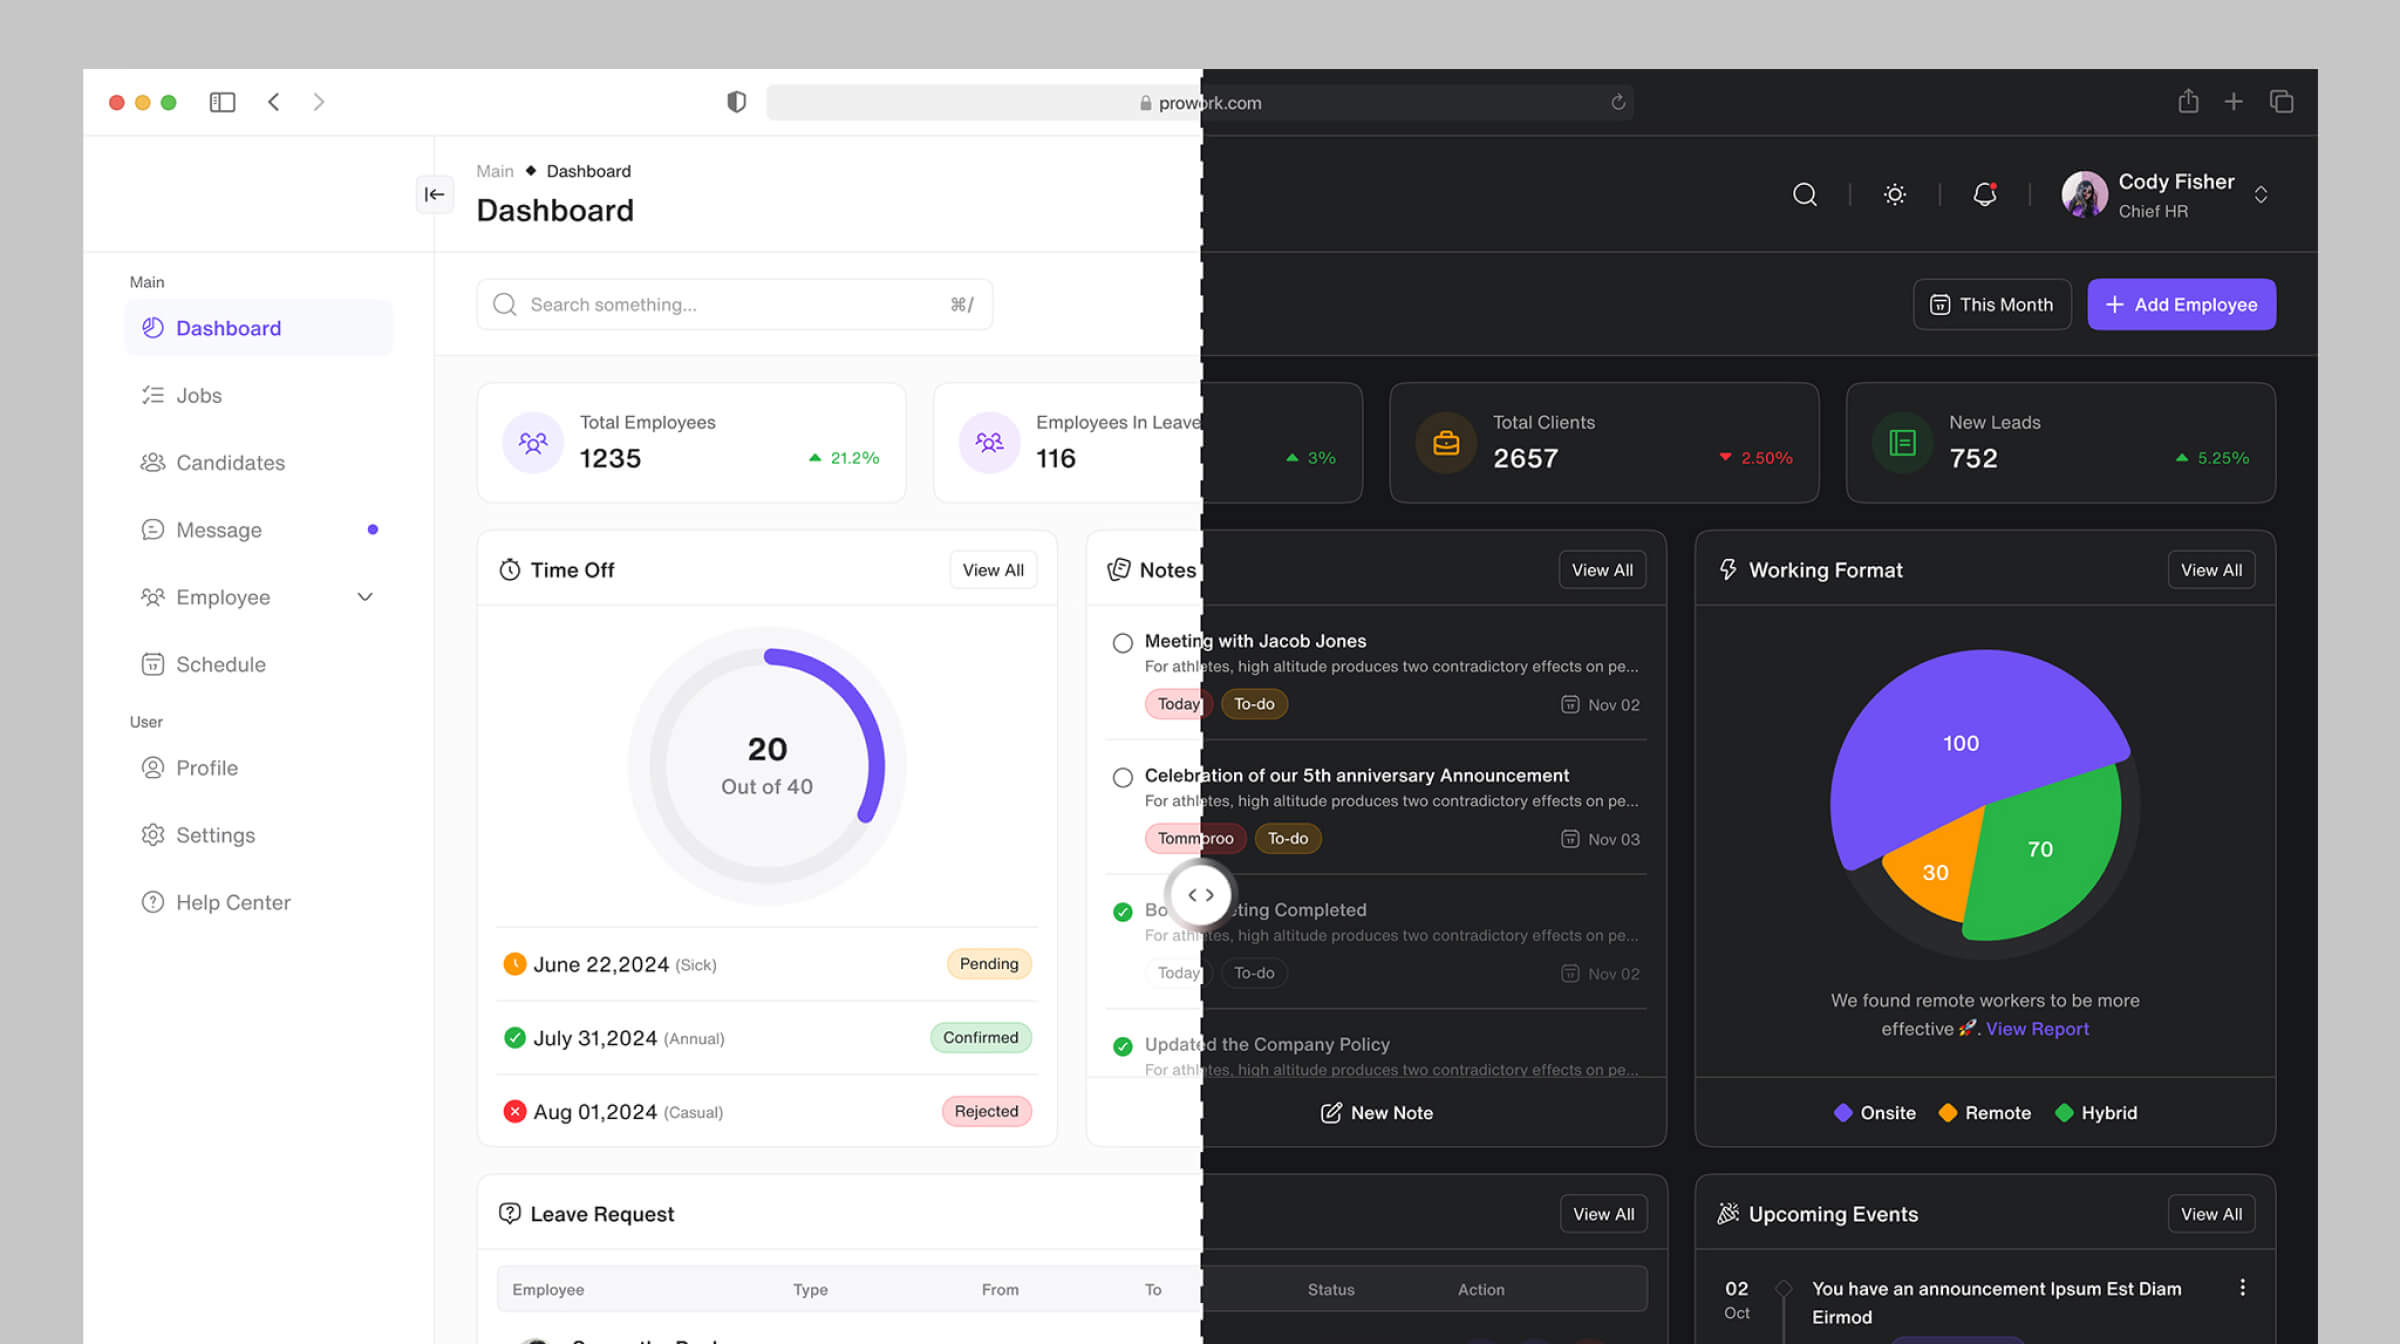Screen dimensions: 2400x1344
Task: Check the 5th anniversary Announcement note
Action: 1122,777
